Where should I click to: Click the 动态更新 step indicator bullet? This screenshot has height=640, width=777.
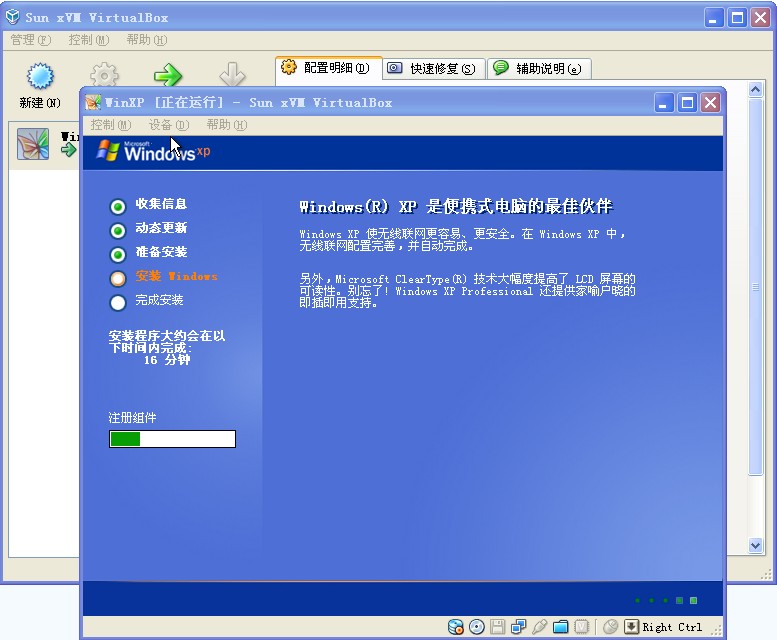coord(118,230)
